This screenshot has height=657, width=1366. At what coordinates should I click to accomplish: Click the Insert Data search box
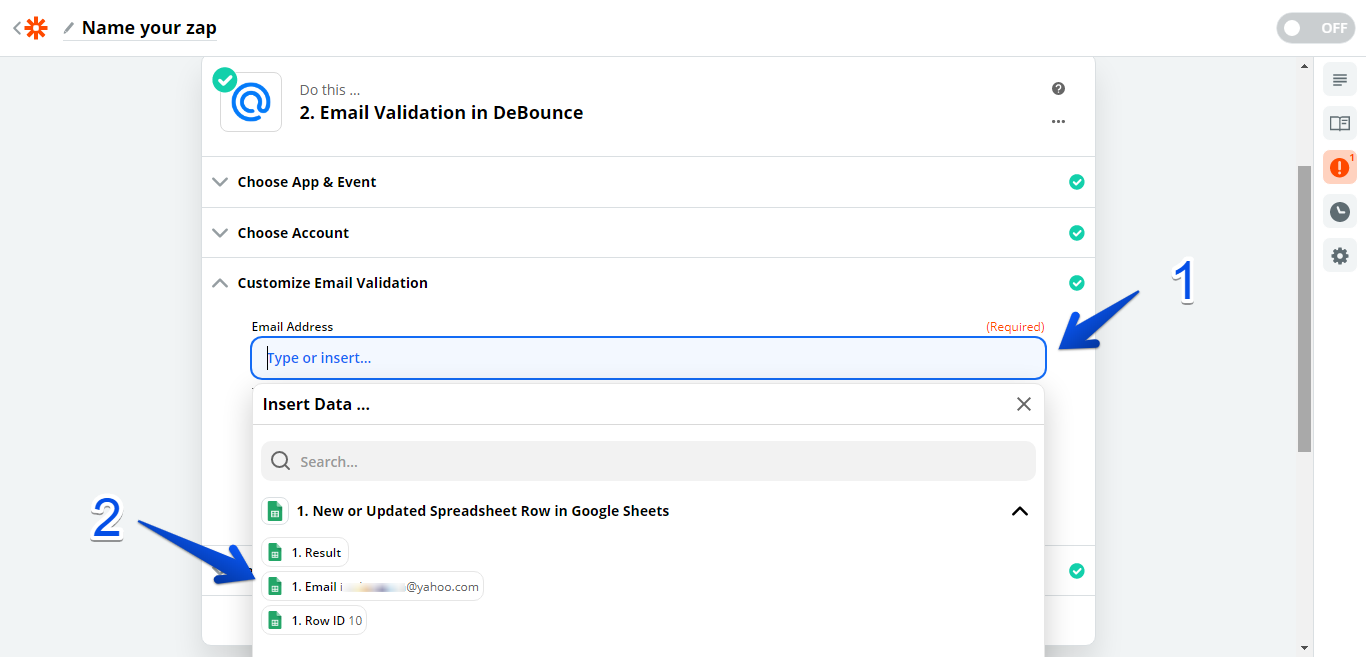pyautogui.click(x=648, y=462)
